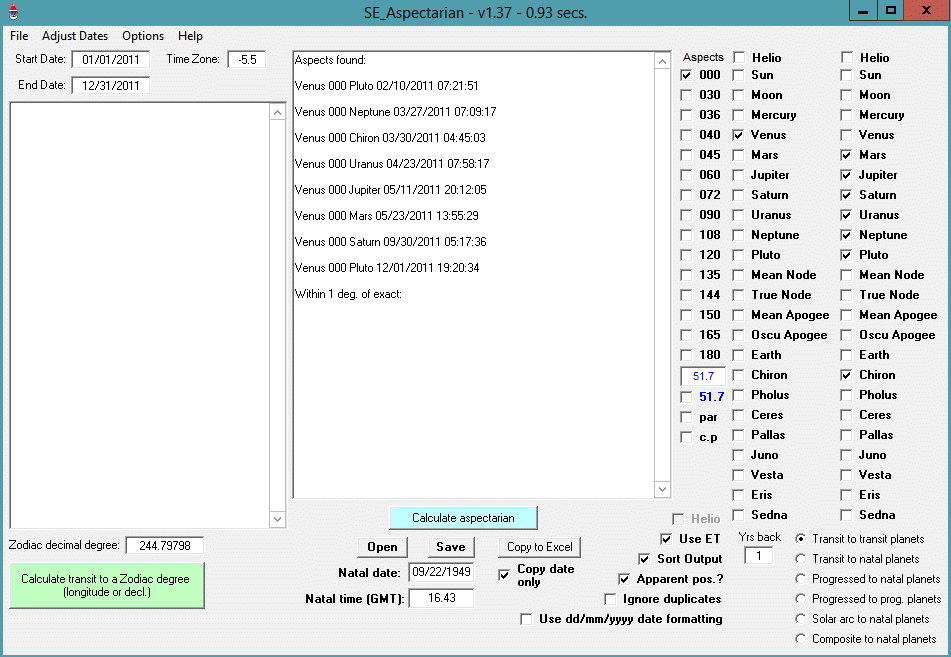The image size is (951, 657).
Task: Uncheck Saturn in second planet column
Action: (846, 195)
